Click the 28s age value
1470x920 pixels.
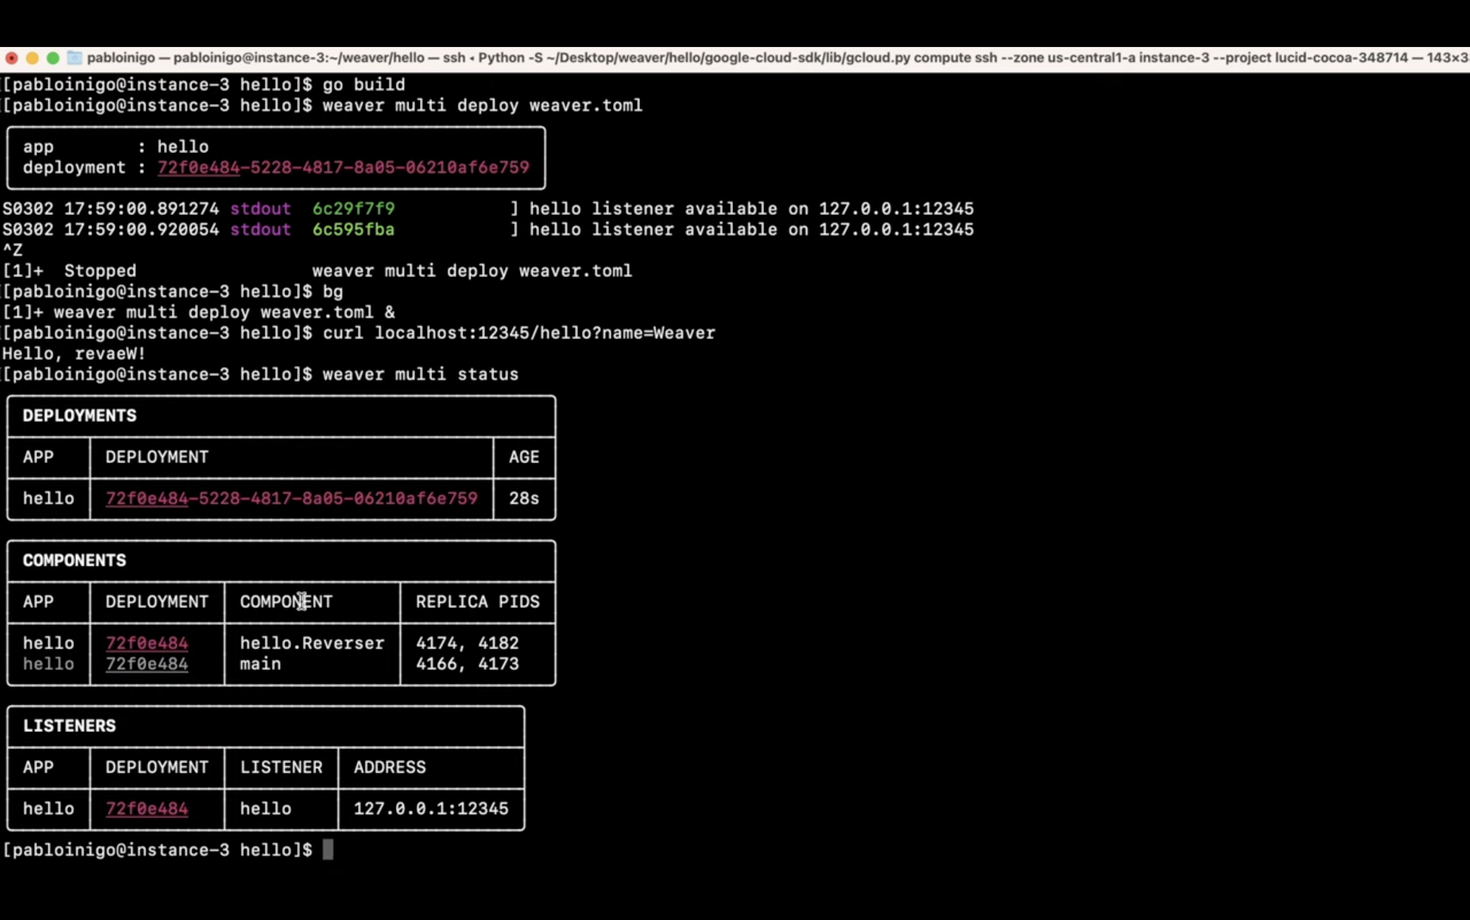click(524, 498)
